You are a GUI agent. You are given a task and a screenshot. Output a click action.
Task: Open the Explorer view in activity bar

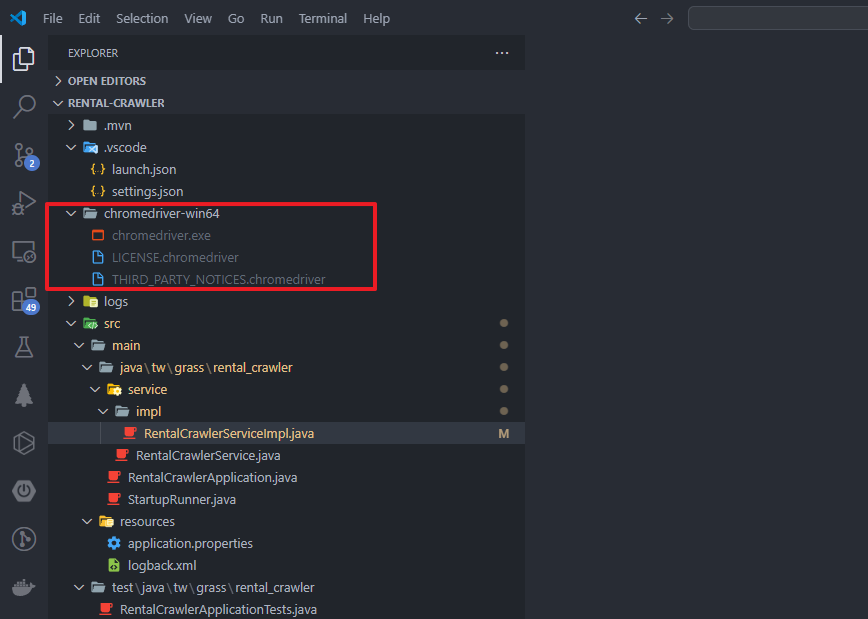click(x=24, y=59)
